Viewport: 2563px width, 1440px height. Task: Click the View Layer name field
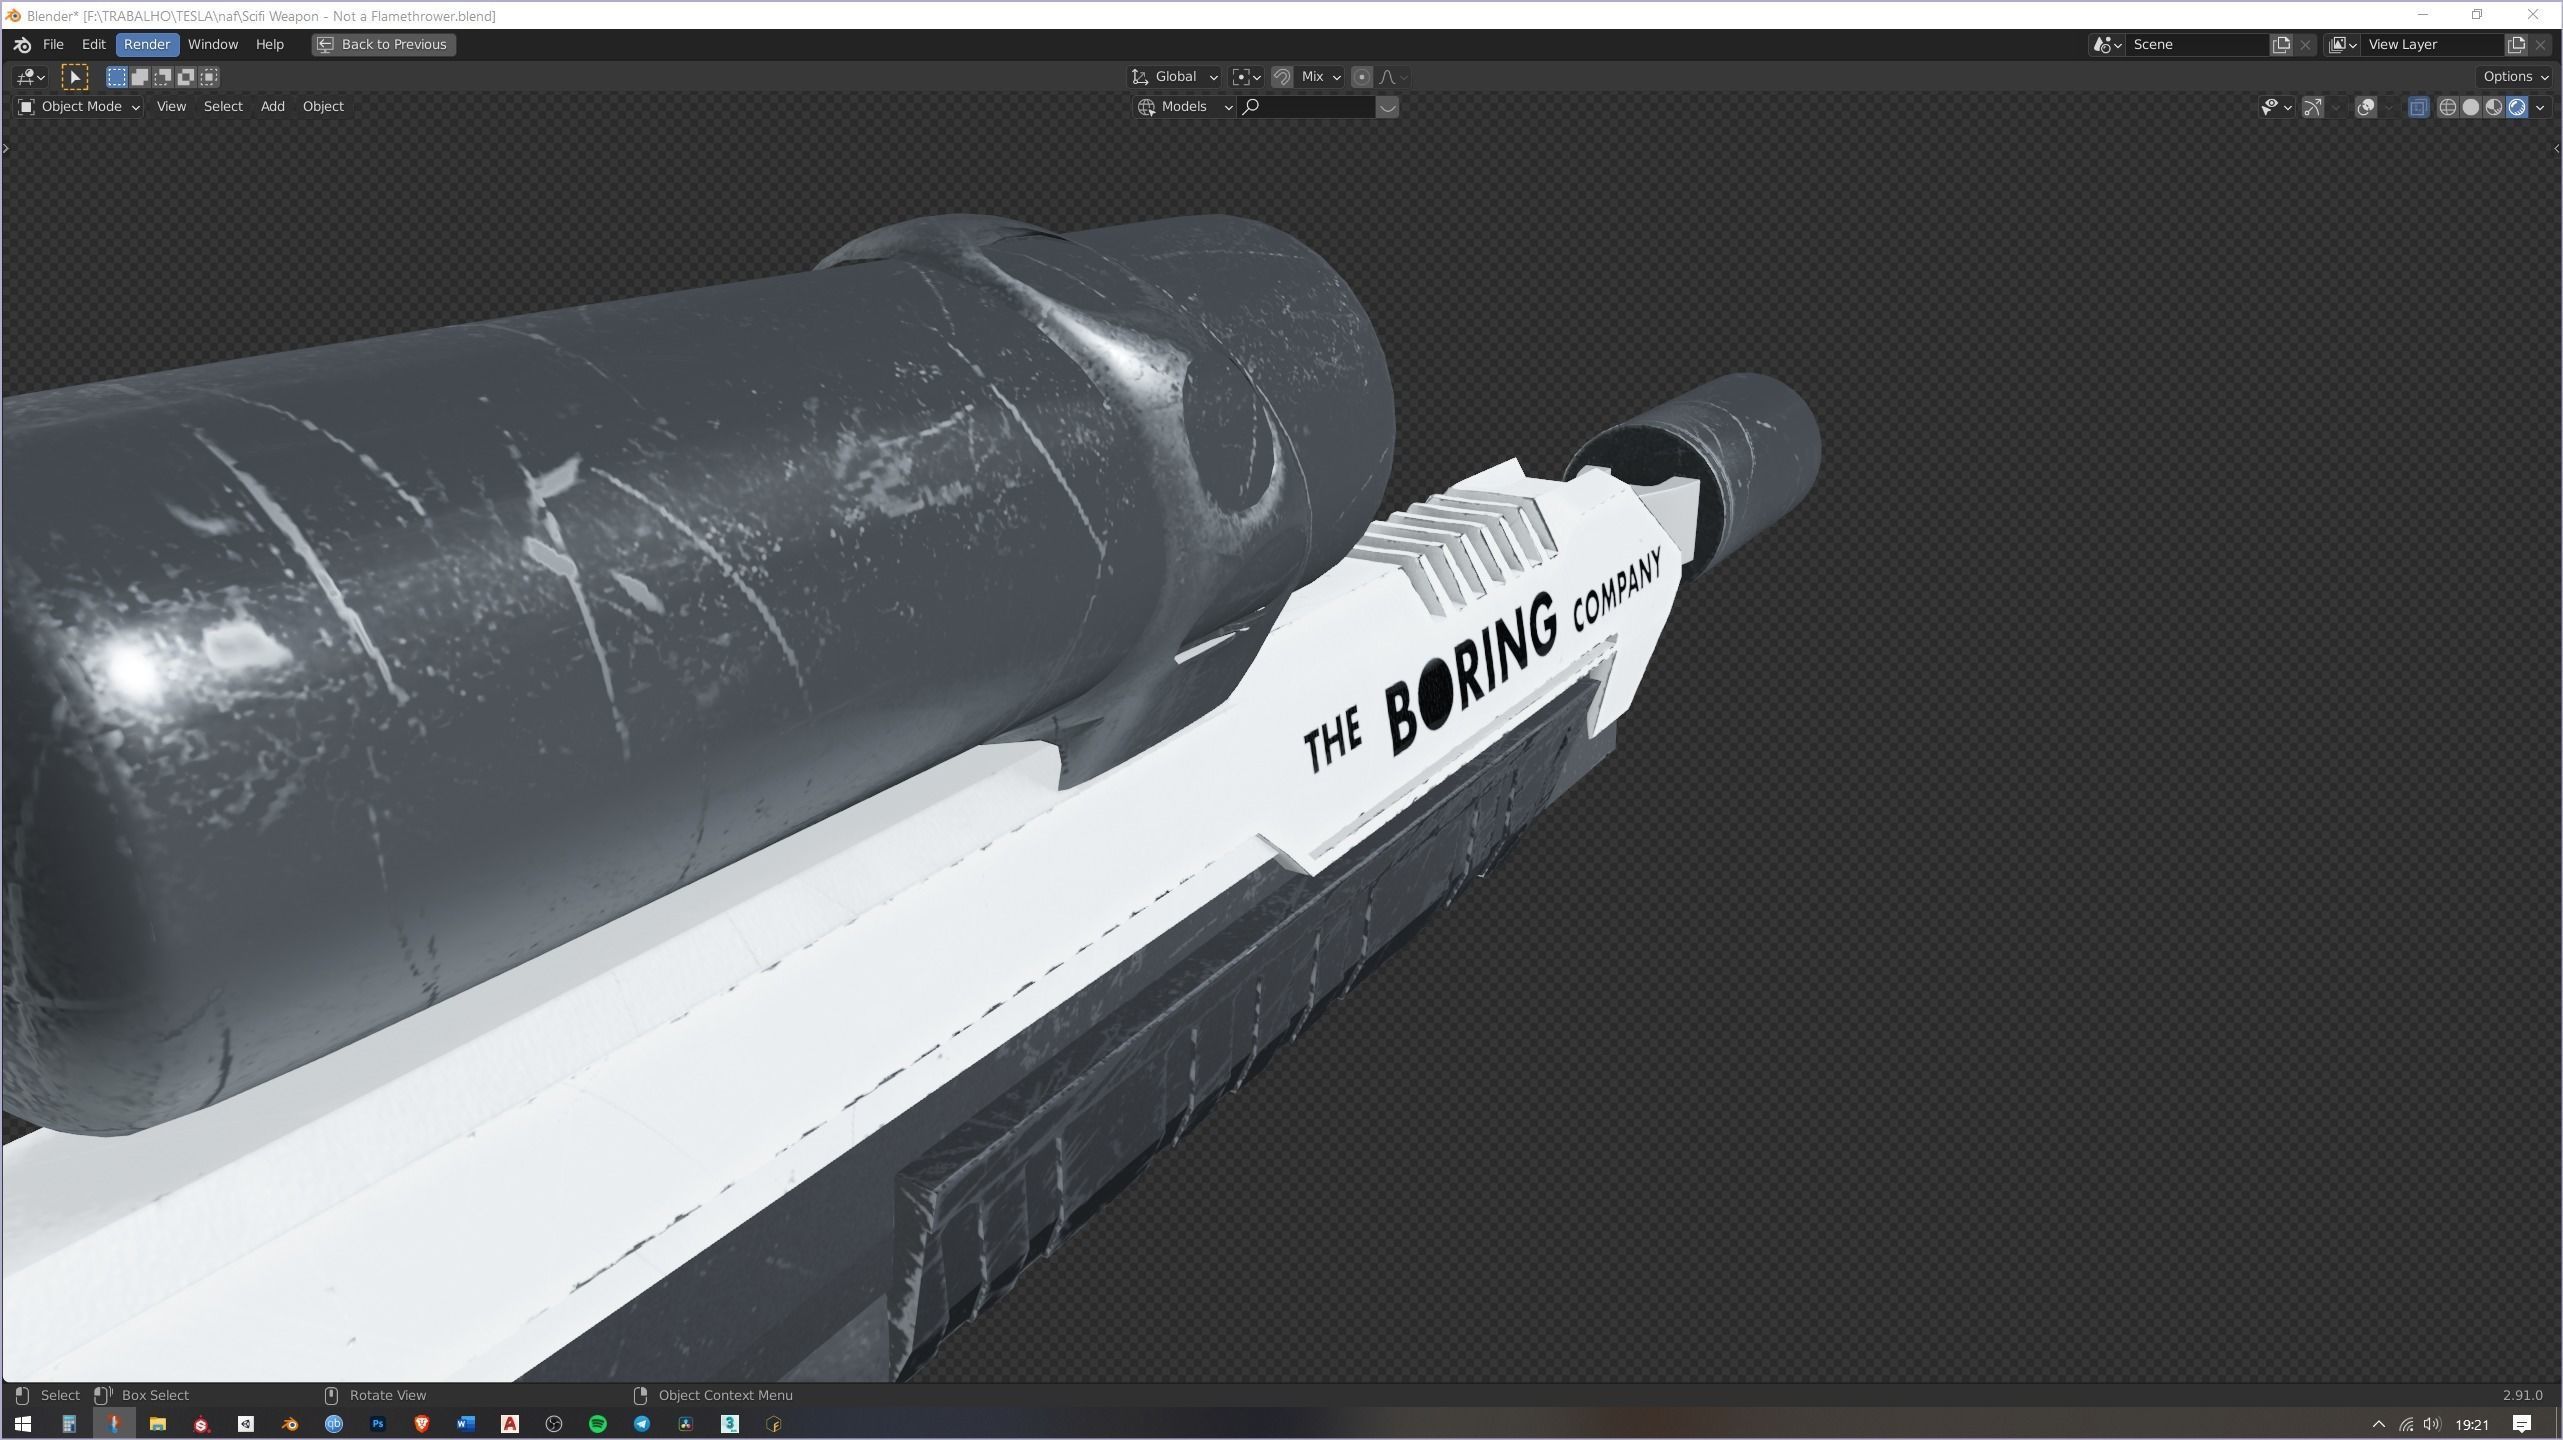click(x=2432, y=45)
